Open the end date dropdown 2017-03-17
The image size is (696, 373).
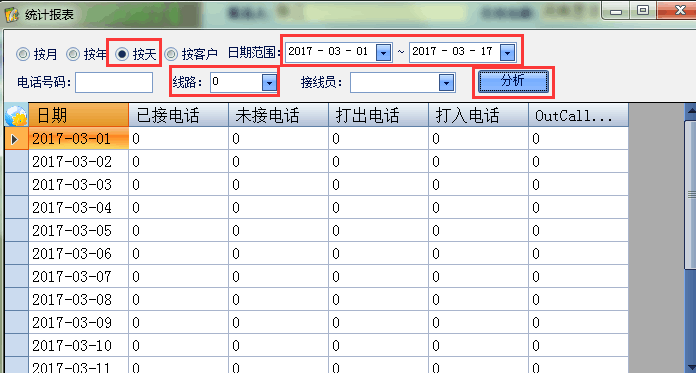point(507,53)
